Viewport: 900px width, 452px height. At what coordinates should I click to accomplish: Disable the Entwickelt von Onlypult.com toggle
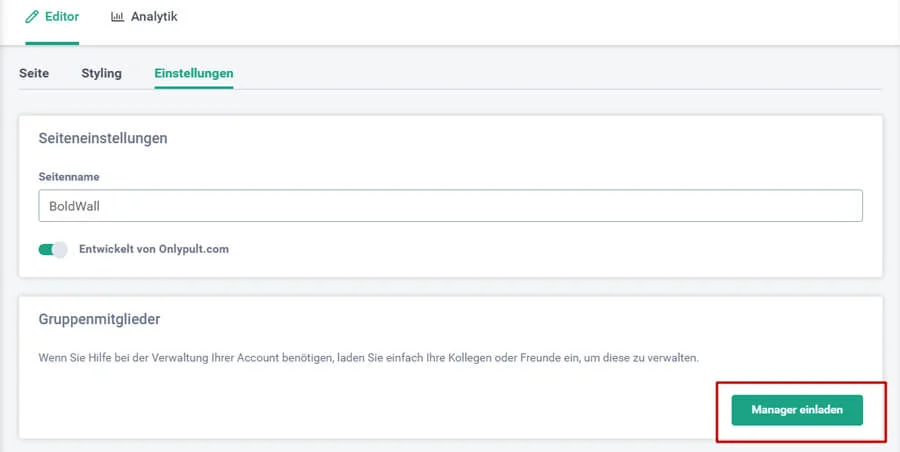pos(52,249)
